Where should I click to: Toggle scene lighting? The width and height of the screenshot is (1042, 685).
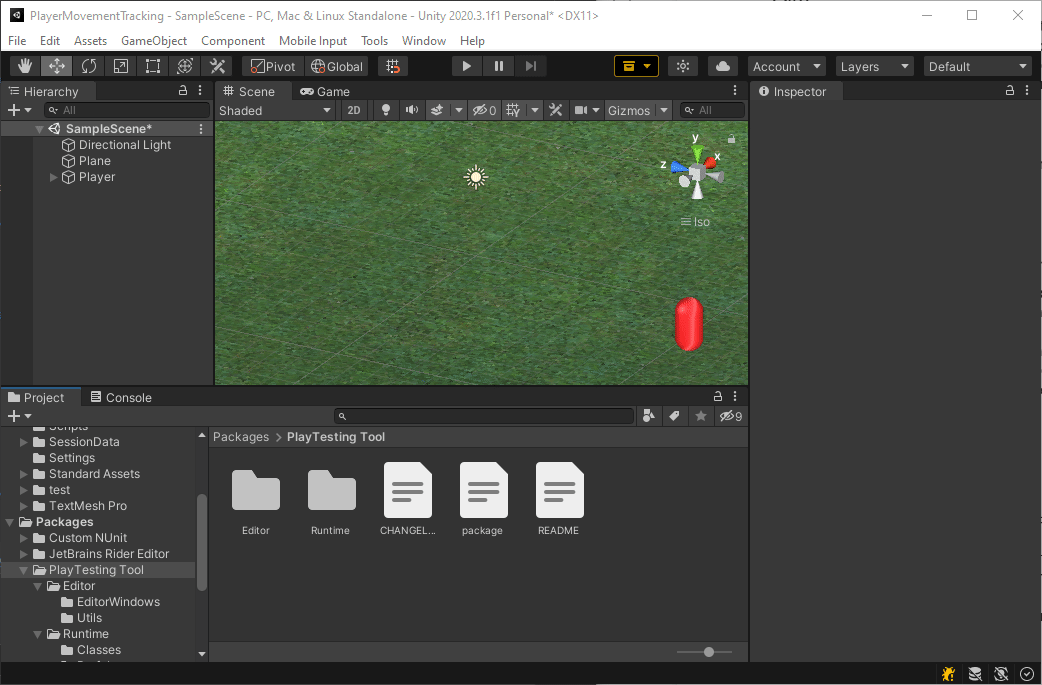coord(385,110)
